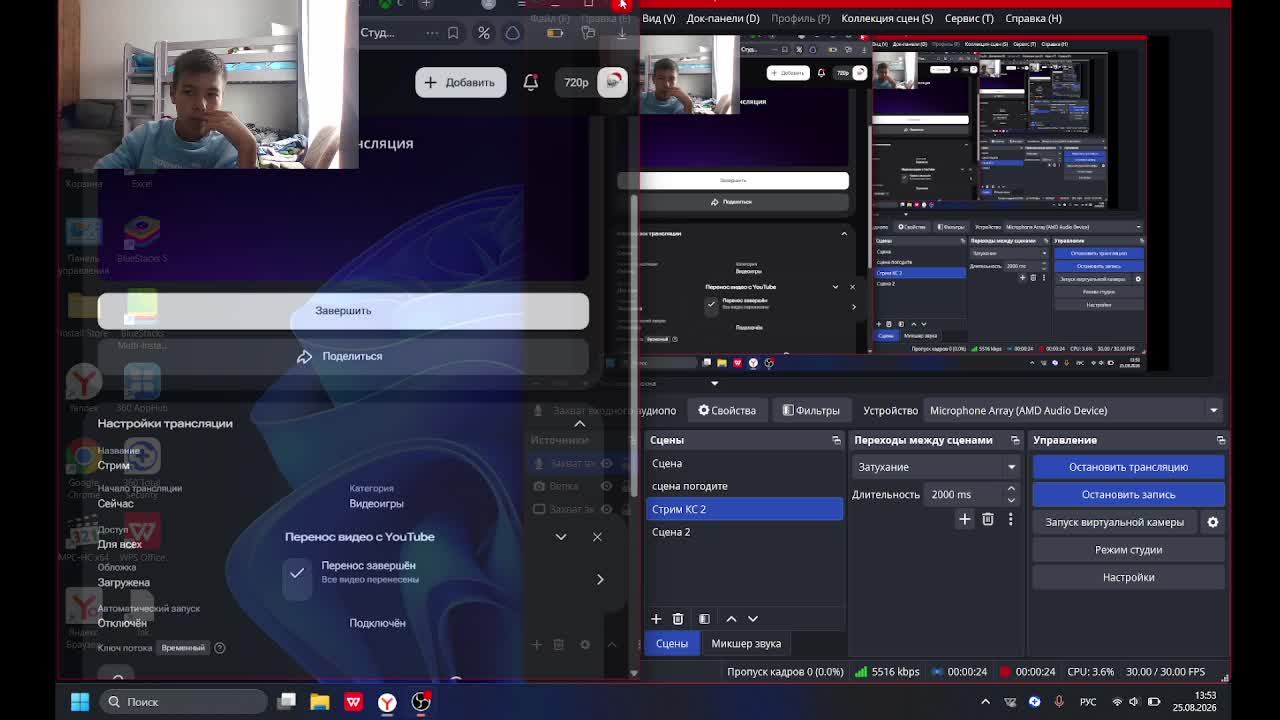Undock the Управление panel
Image resolution: width=1280 pixels, height=720 pixels.
[x=1221, y=440]
